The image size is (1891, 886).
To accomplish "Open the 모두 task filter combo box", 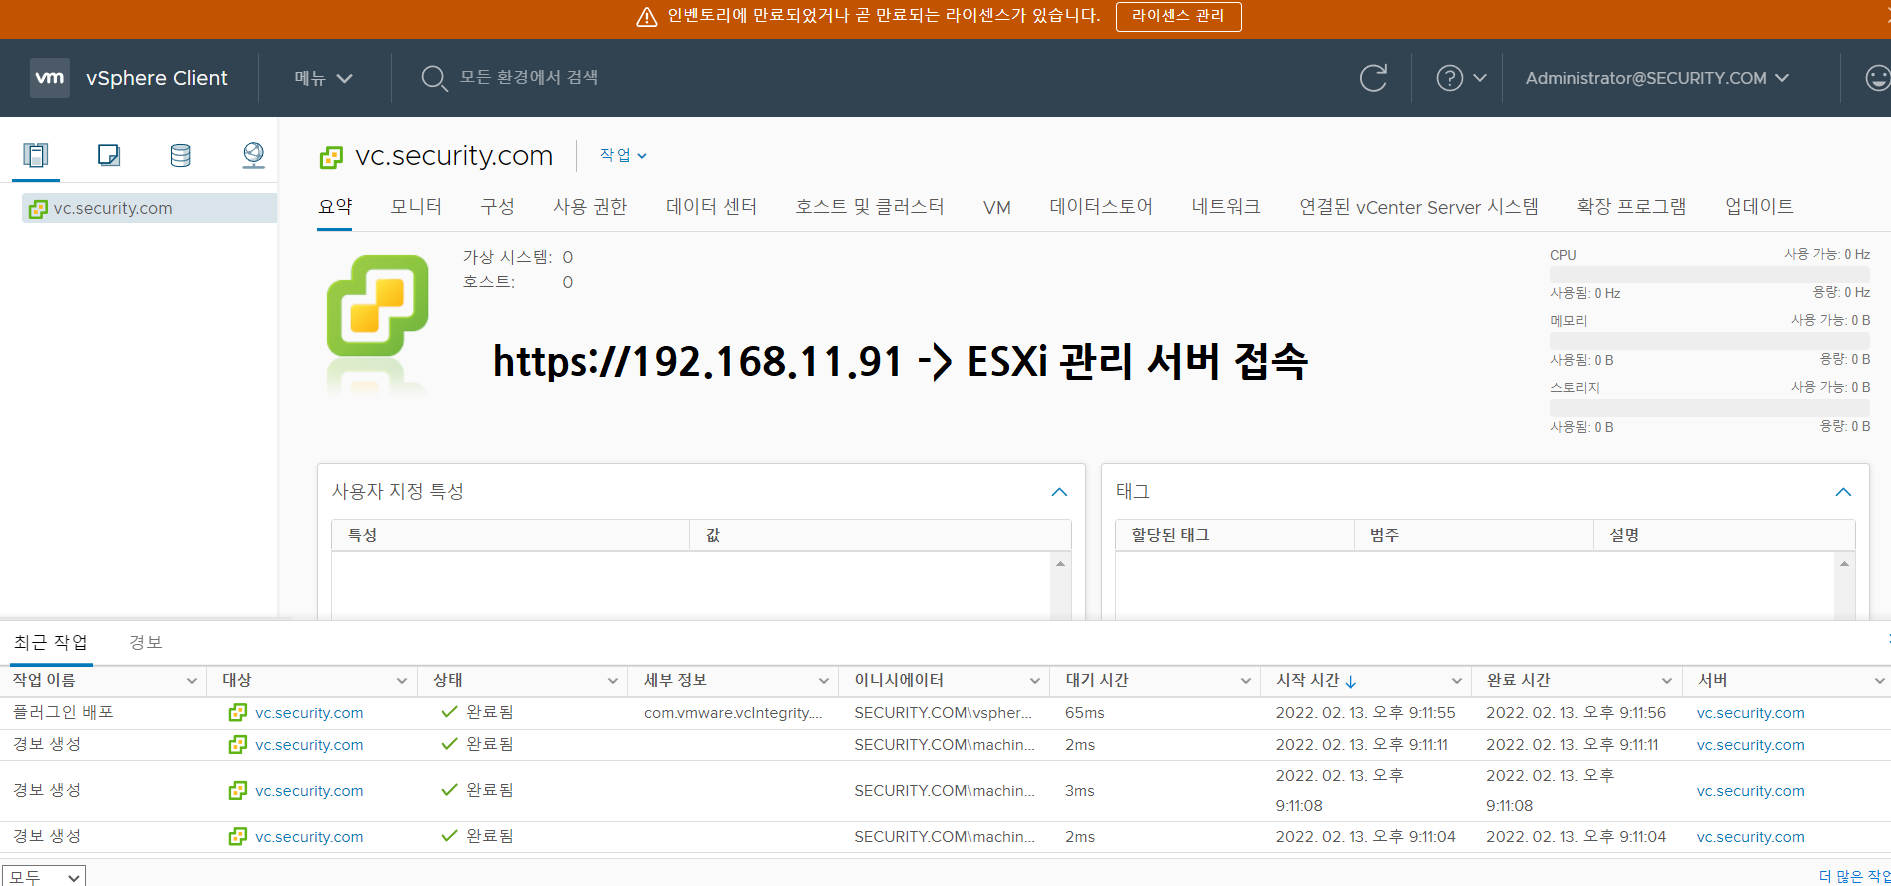I will pos(44,877).
